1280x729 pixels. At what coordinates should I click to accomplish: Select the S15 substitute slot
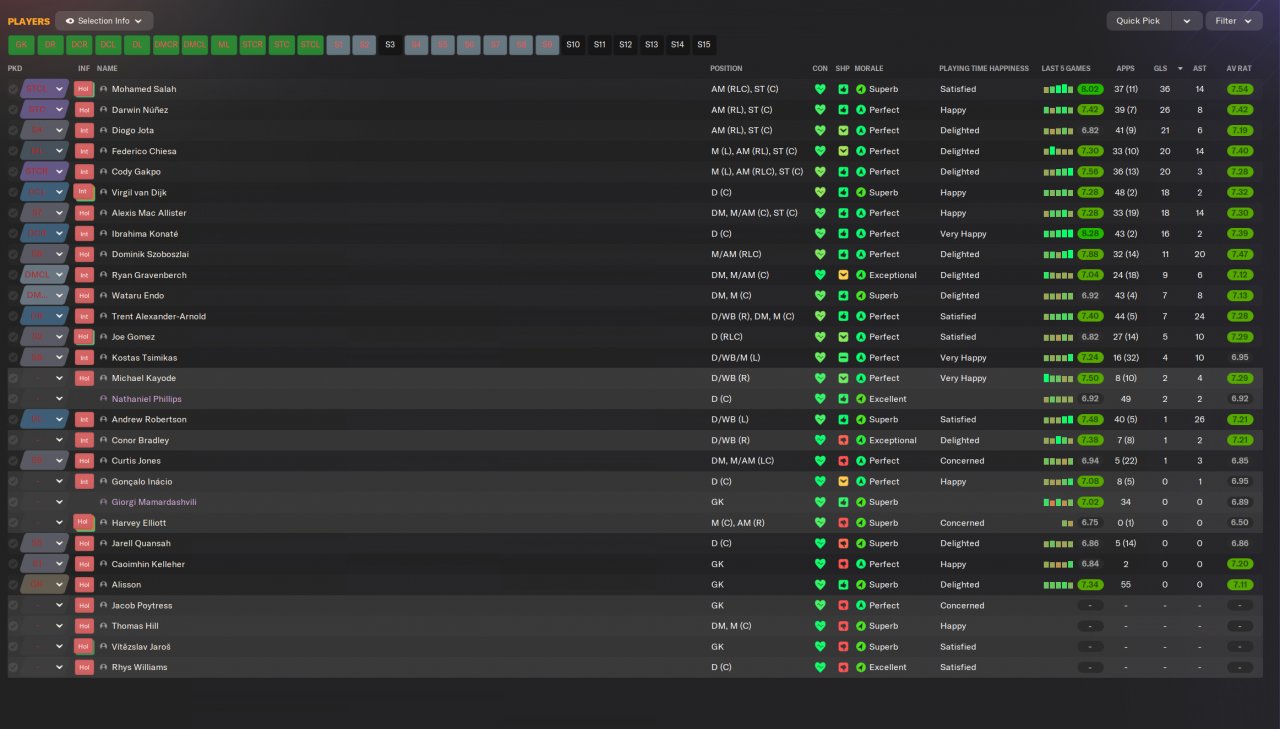point(704,45)
